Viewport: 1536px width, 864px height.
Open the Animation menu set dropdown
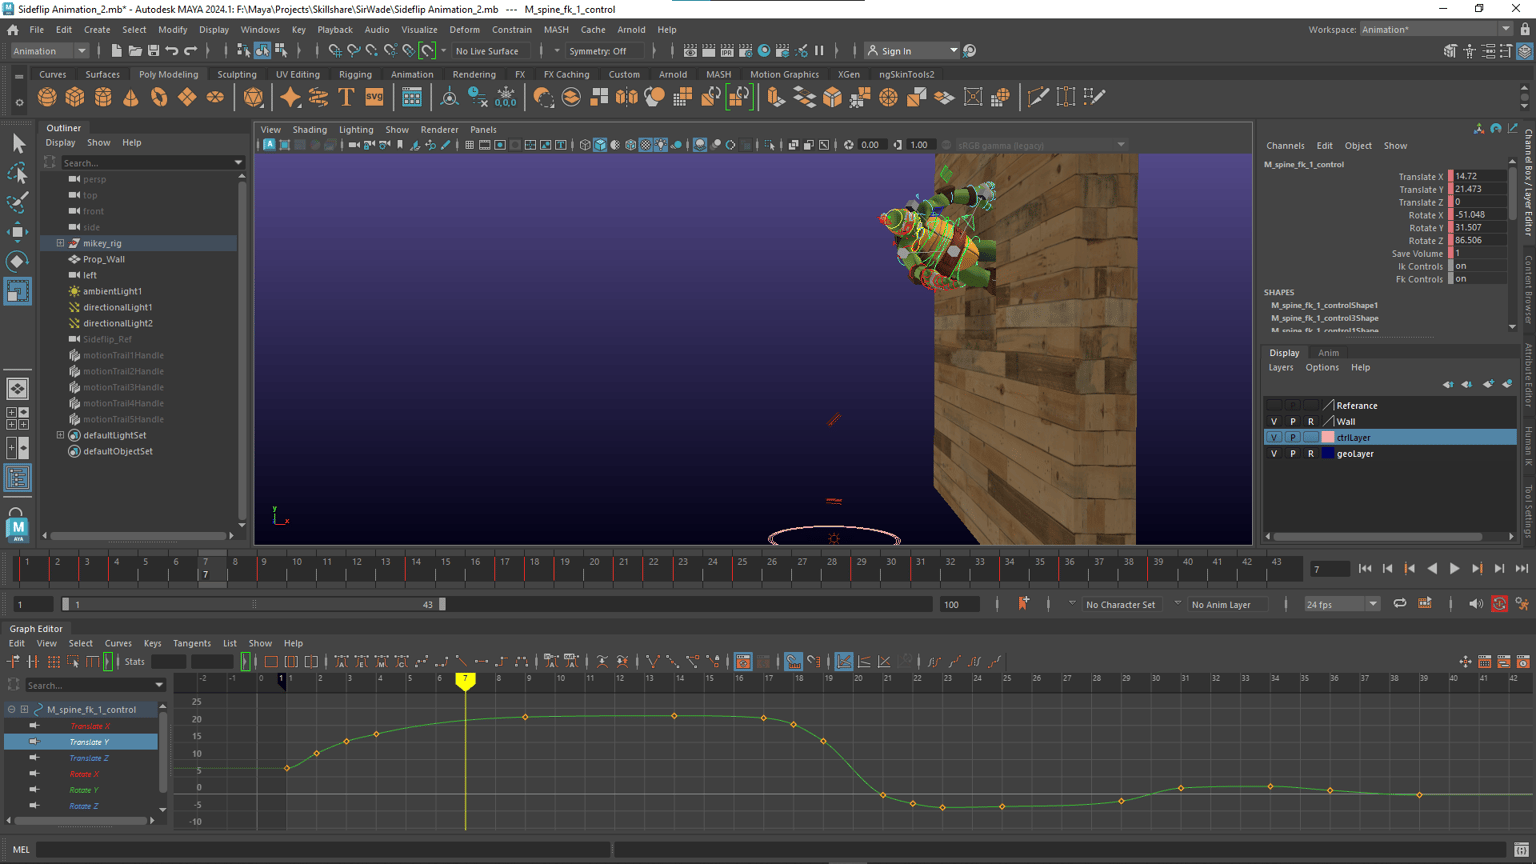[x=49, y=51]
